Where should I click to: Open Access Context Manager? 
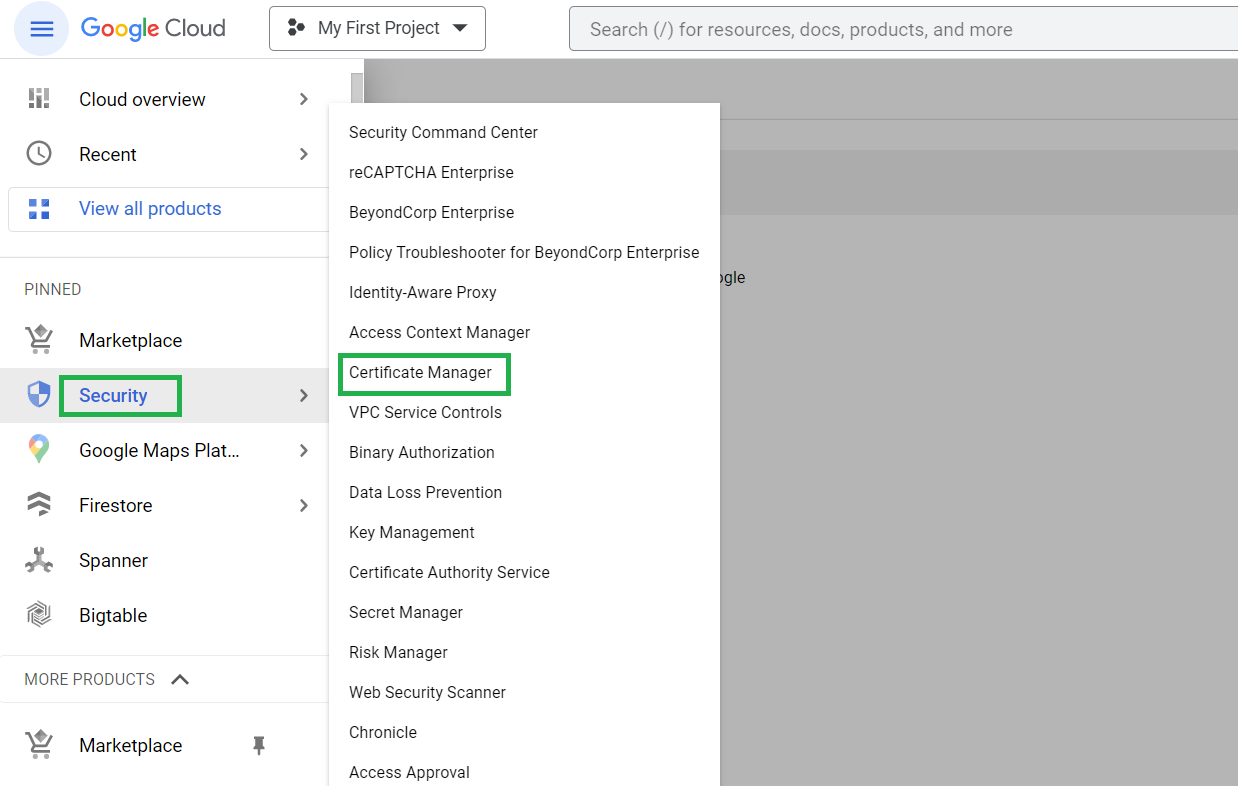[x=439, y=332]
